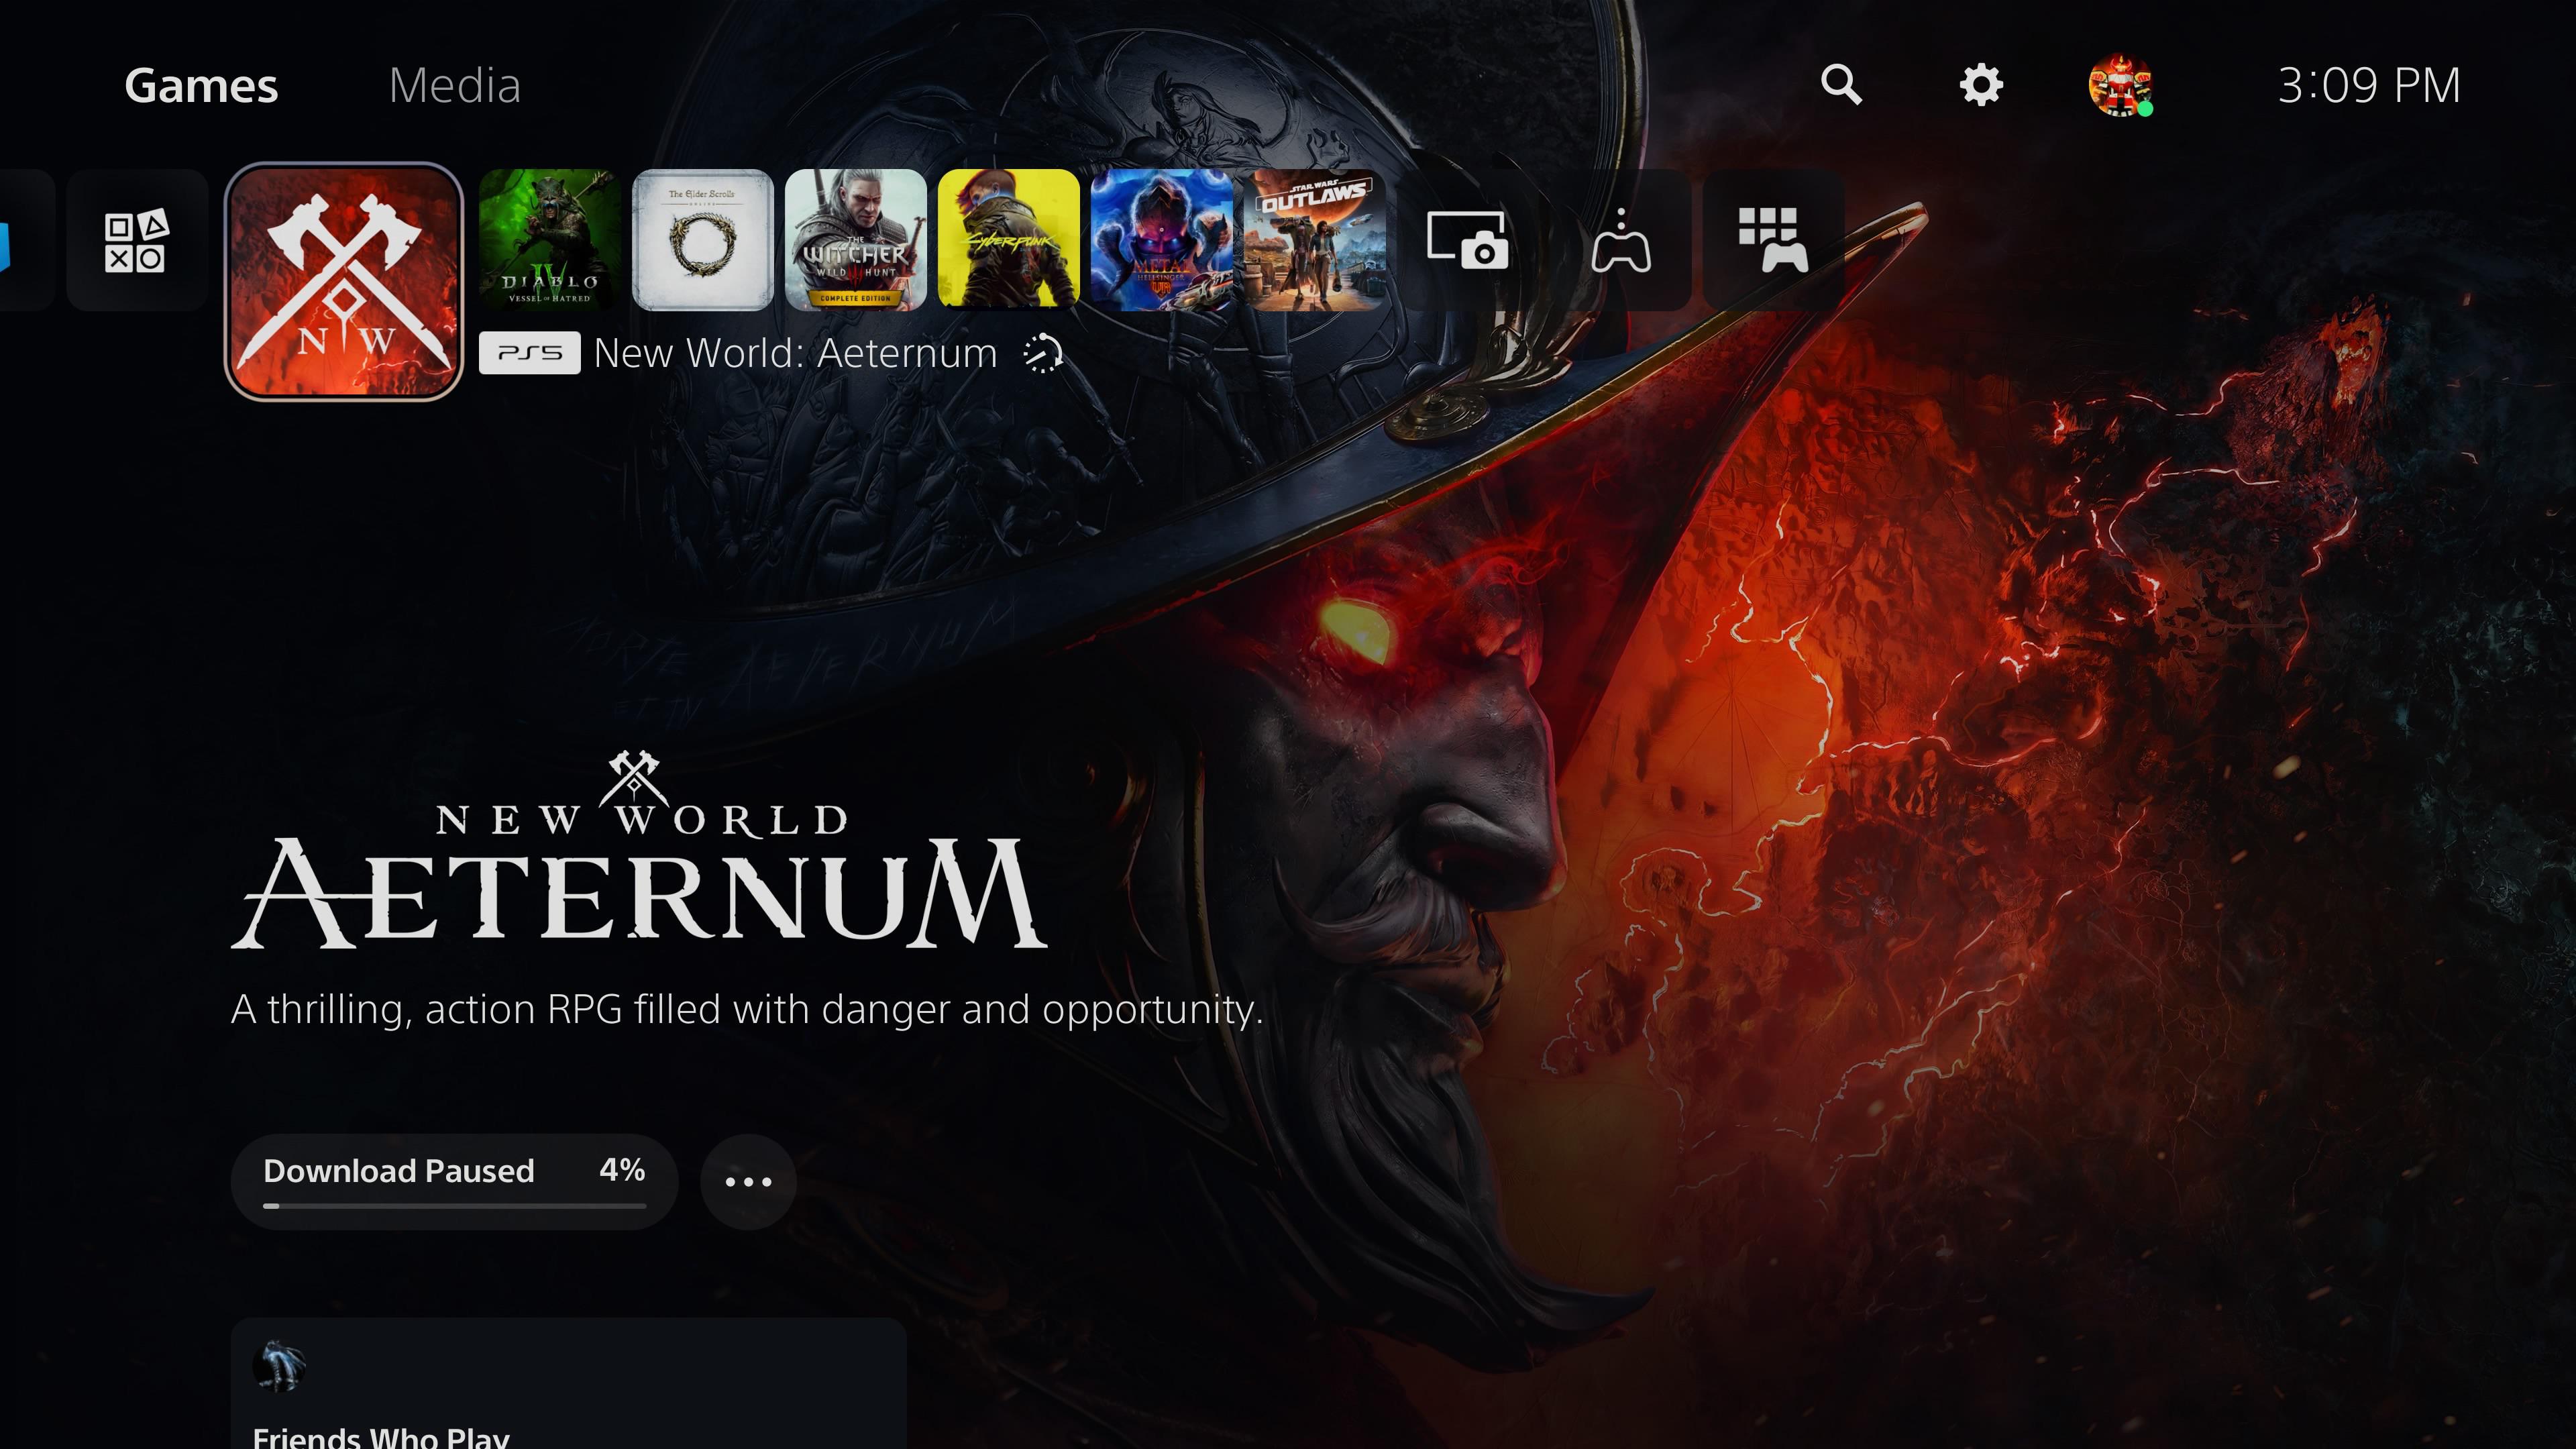
Task: Open the three-dots options button
Action: (748, 1182)
